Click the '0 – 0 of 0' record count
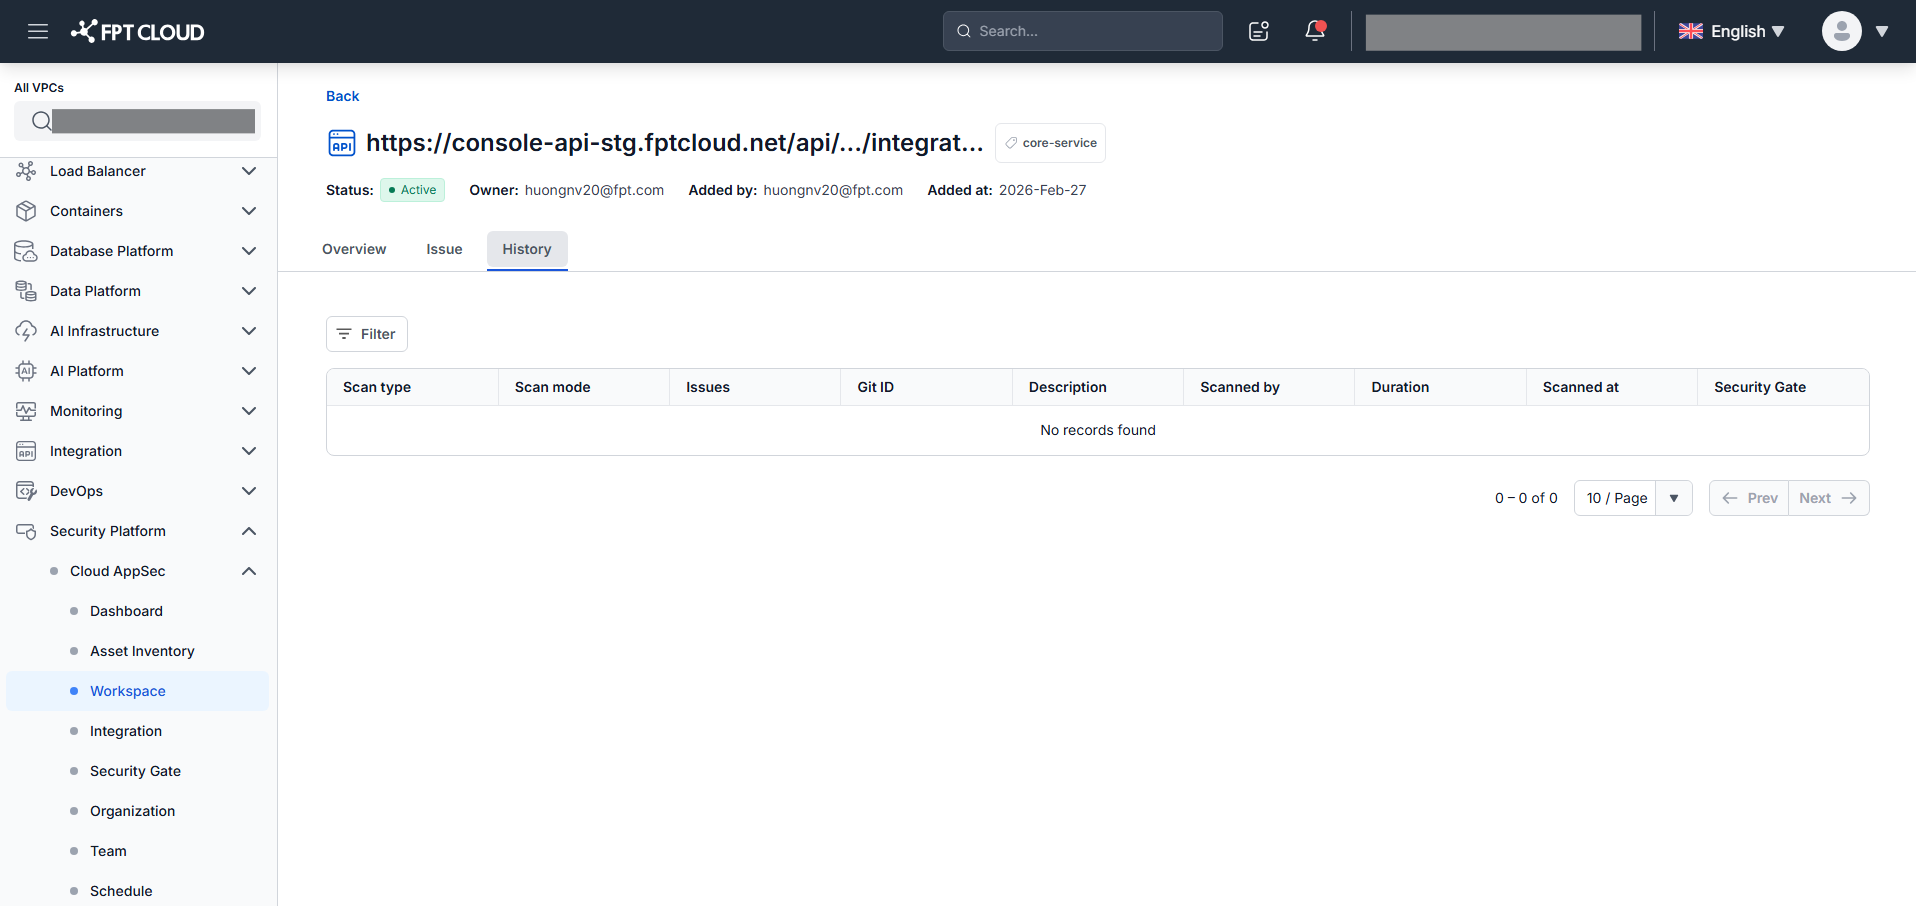Image resolution: width=1916 pixels, height=906 pixels. pos(1526,498)
